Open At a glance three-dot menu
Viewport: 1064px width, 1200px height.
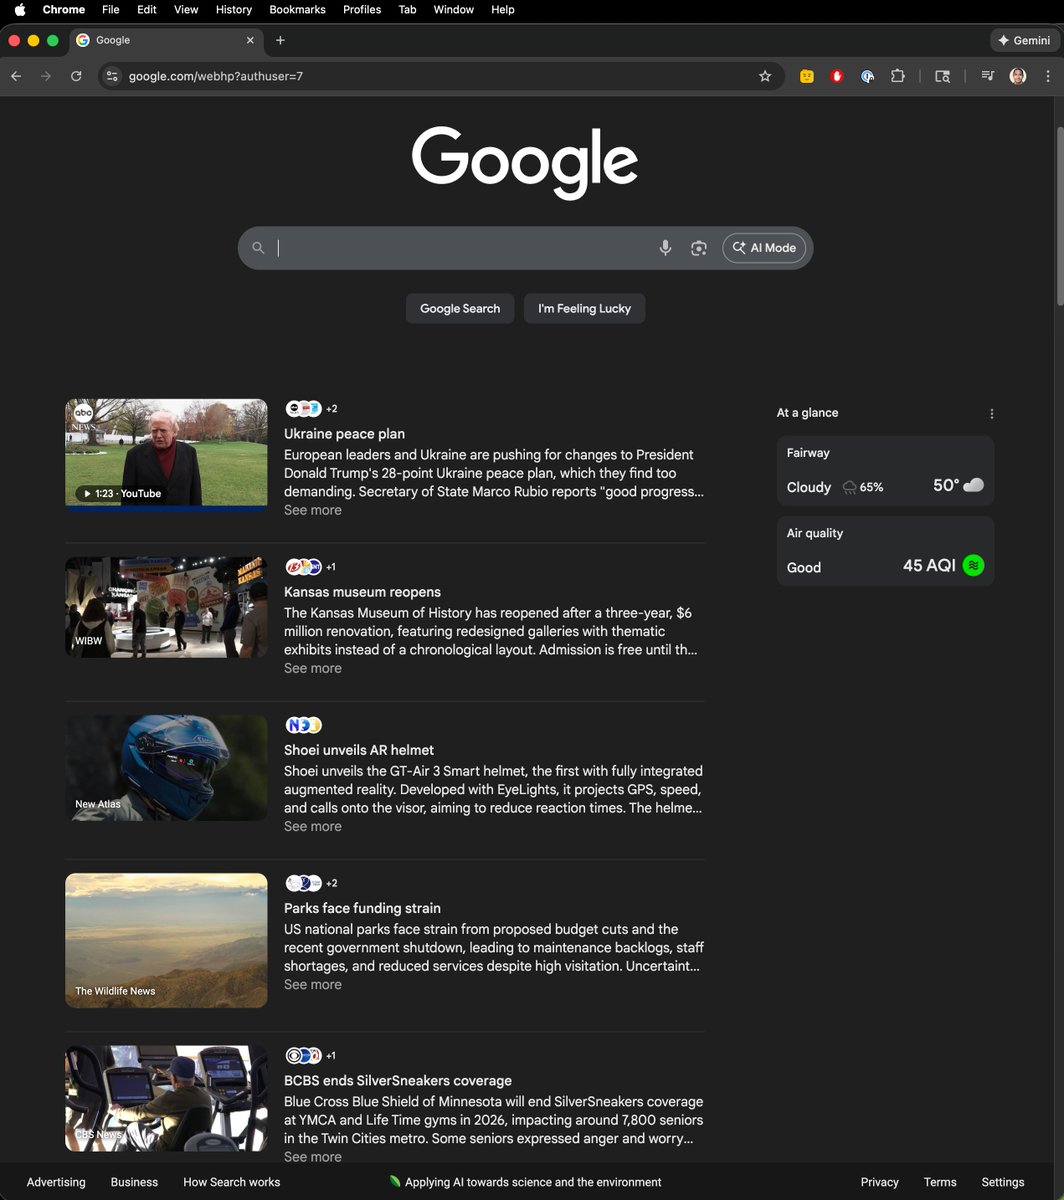coord(992,413)
